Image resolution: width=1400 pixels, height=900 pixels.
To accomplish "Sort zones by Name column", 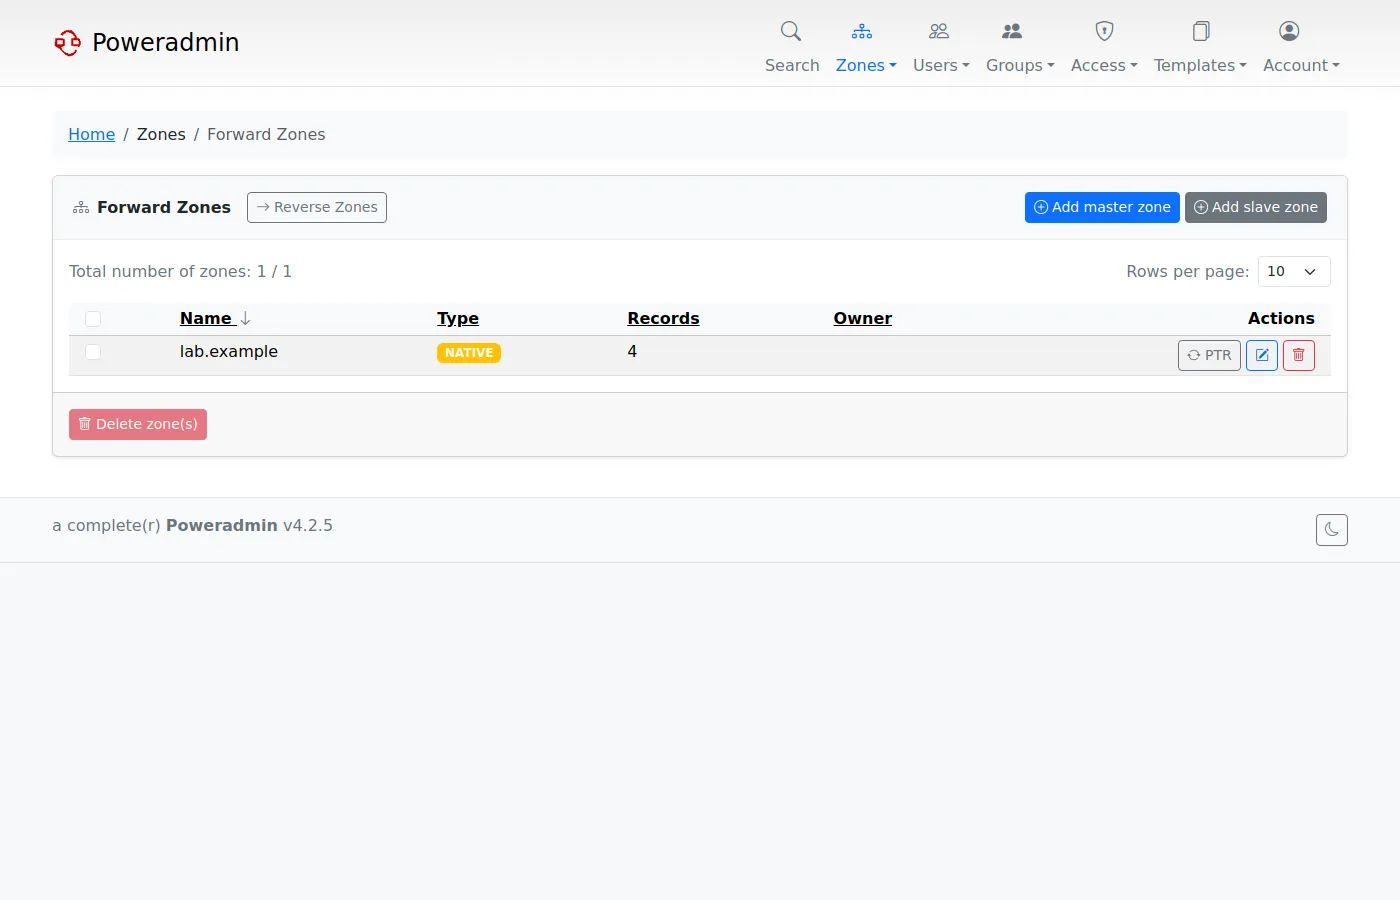I will point(206,318).
